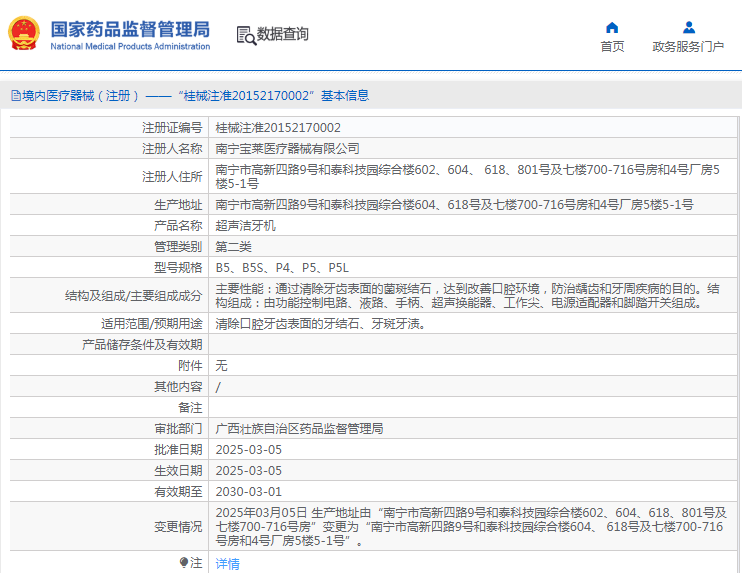Click the 备注 row label
The height and width of the screenshot is (573, 742).
(x=190, y=407)
